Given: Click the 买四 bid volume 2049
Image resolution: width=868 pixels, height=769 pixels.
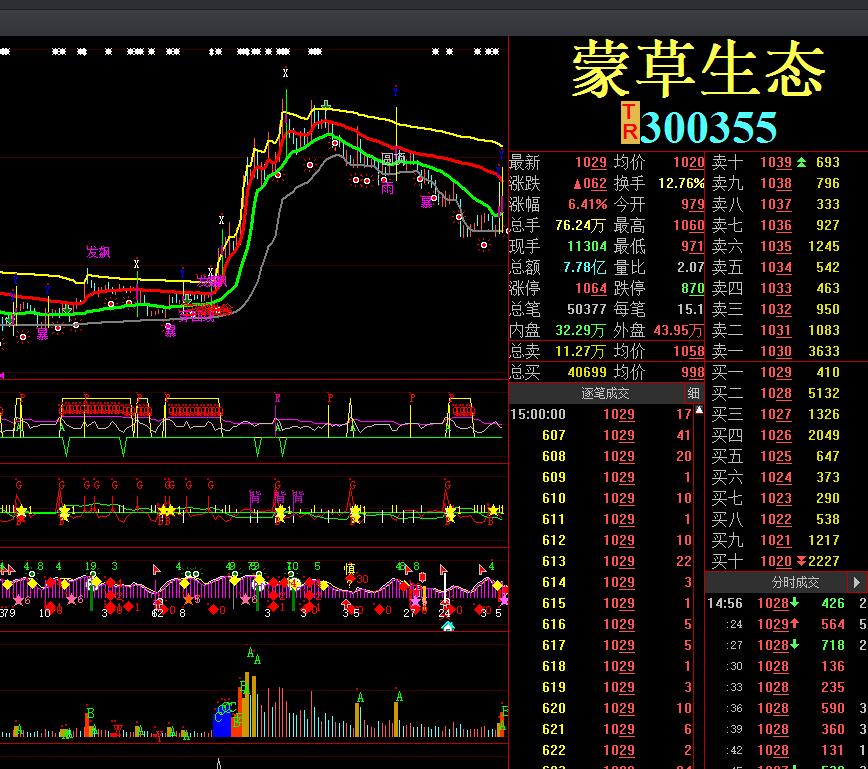Looking at the screenshot, I should [x=824, y=436].
